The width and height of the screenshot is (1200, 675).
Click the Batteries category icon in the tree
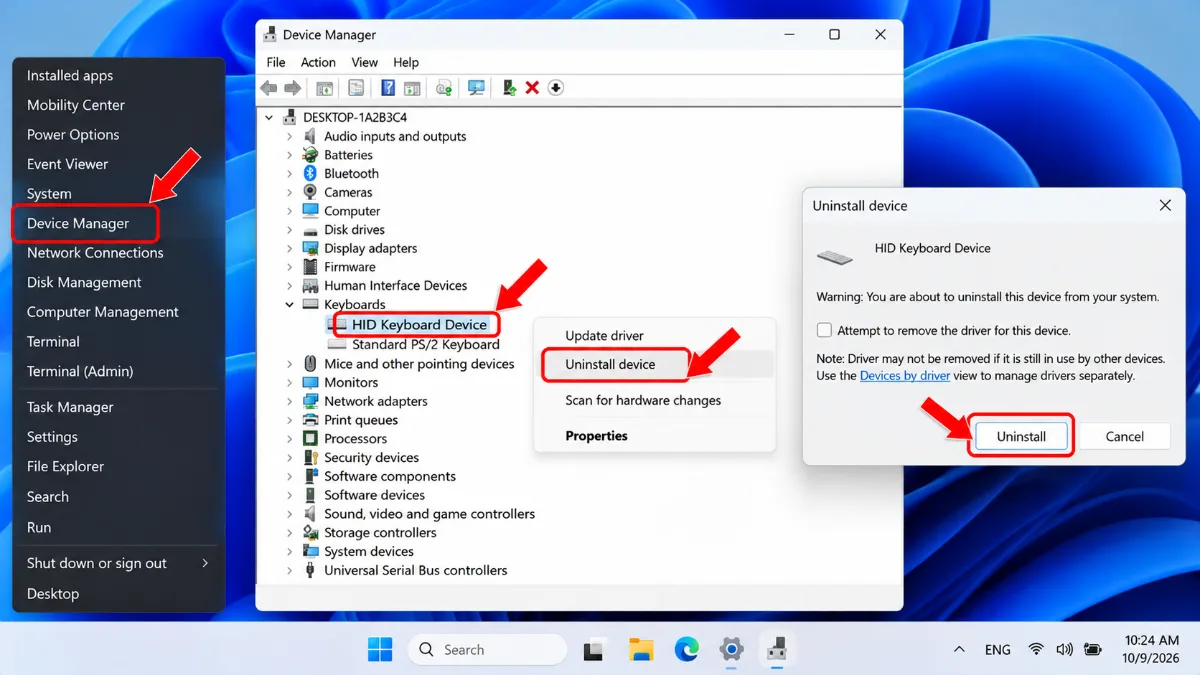coord(310,155)
